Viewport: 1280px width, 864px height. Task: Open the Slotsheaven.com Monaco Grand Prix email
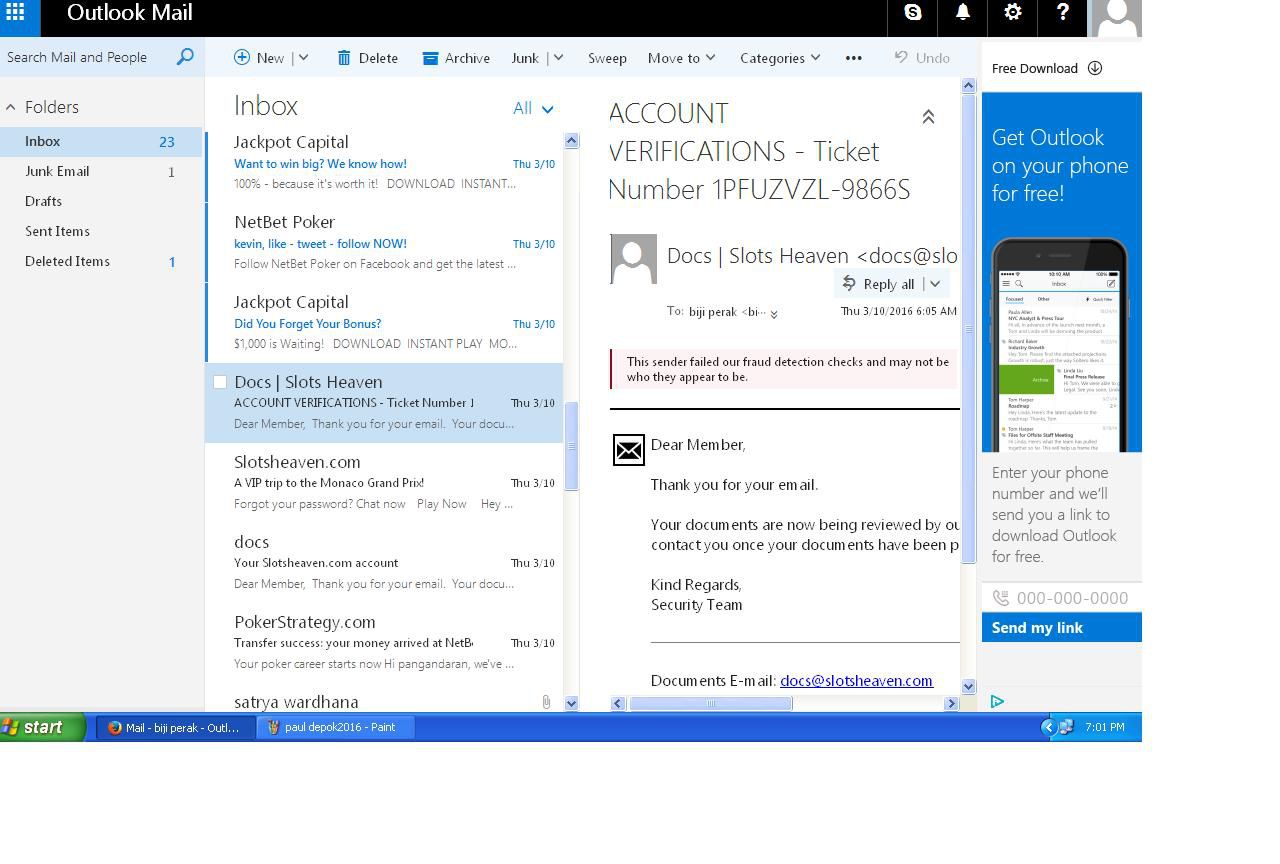(x=385, y=483)
